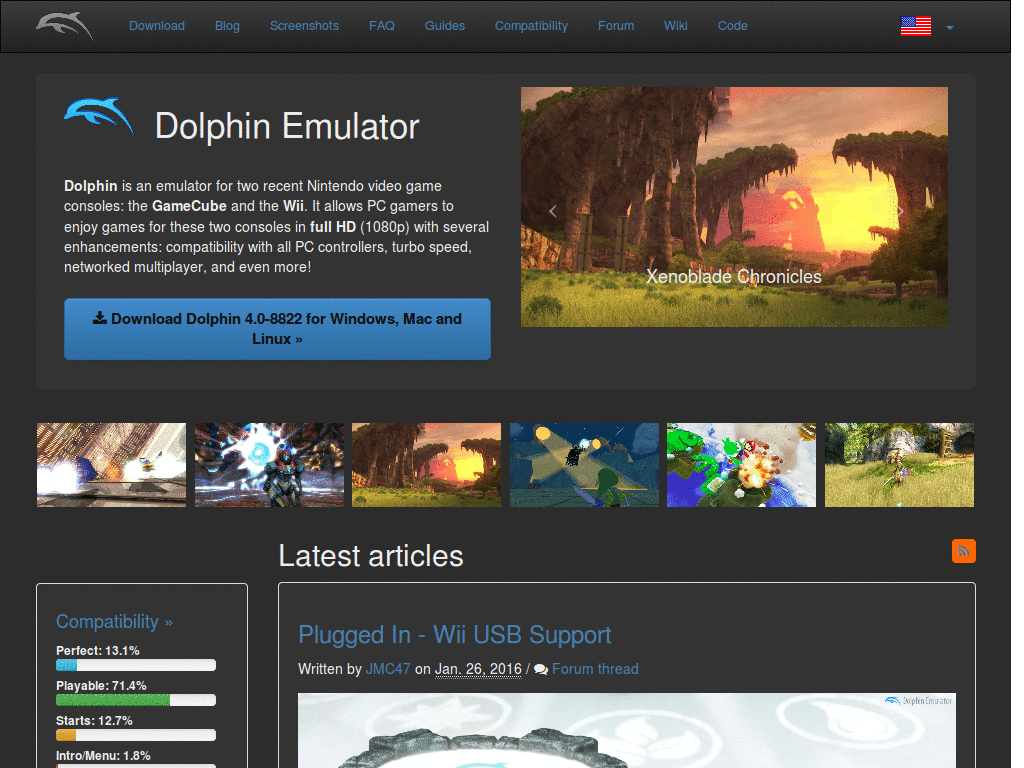The height and width of the screenshot is (768, 1024).
Task: Open the Xenoblade Chronicles screenshot thumbnail
Action: (426, 464)
